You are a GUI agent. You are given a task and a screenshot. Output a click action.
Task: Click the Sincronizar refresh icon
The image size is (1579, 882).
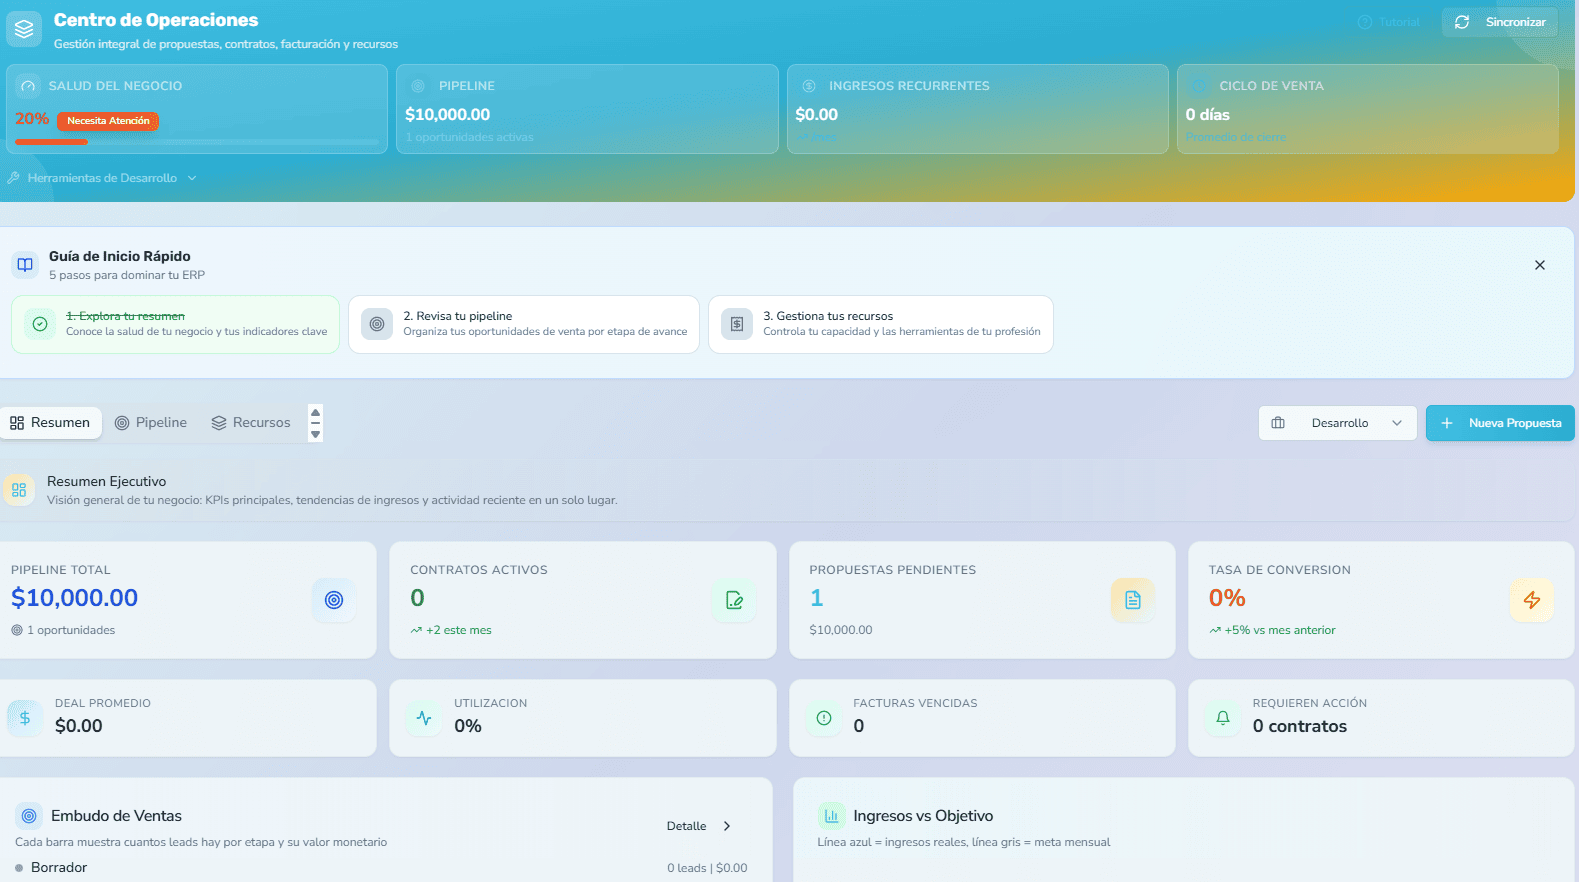point(1462,22)
